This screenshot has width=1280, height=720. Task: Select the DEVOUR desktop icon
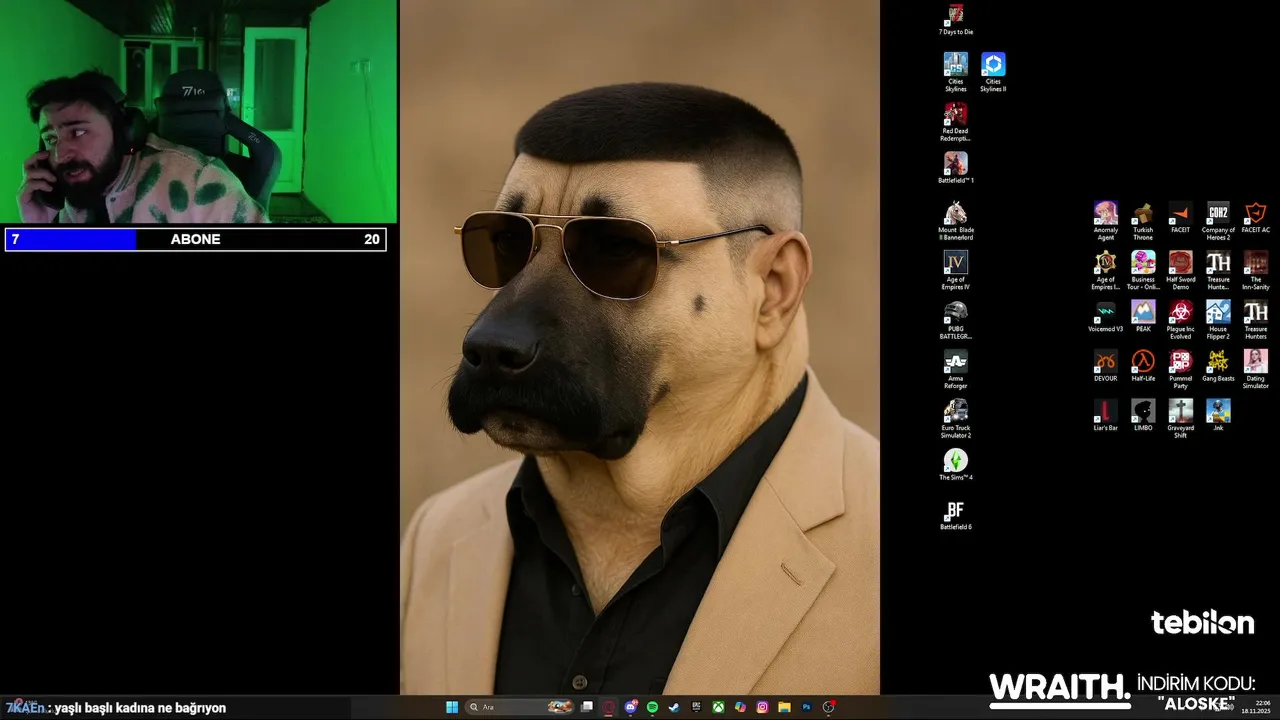1106,366
